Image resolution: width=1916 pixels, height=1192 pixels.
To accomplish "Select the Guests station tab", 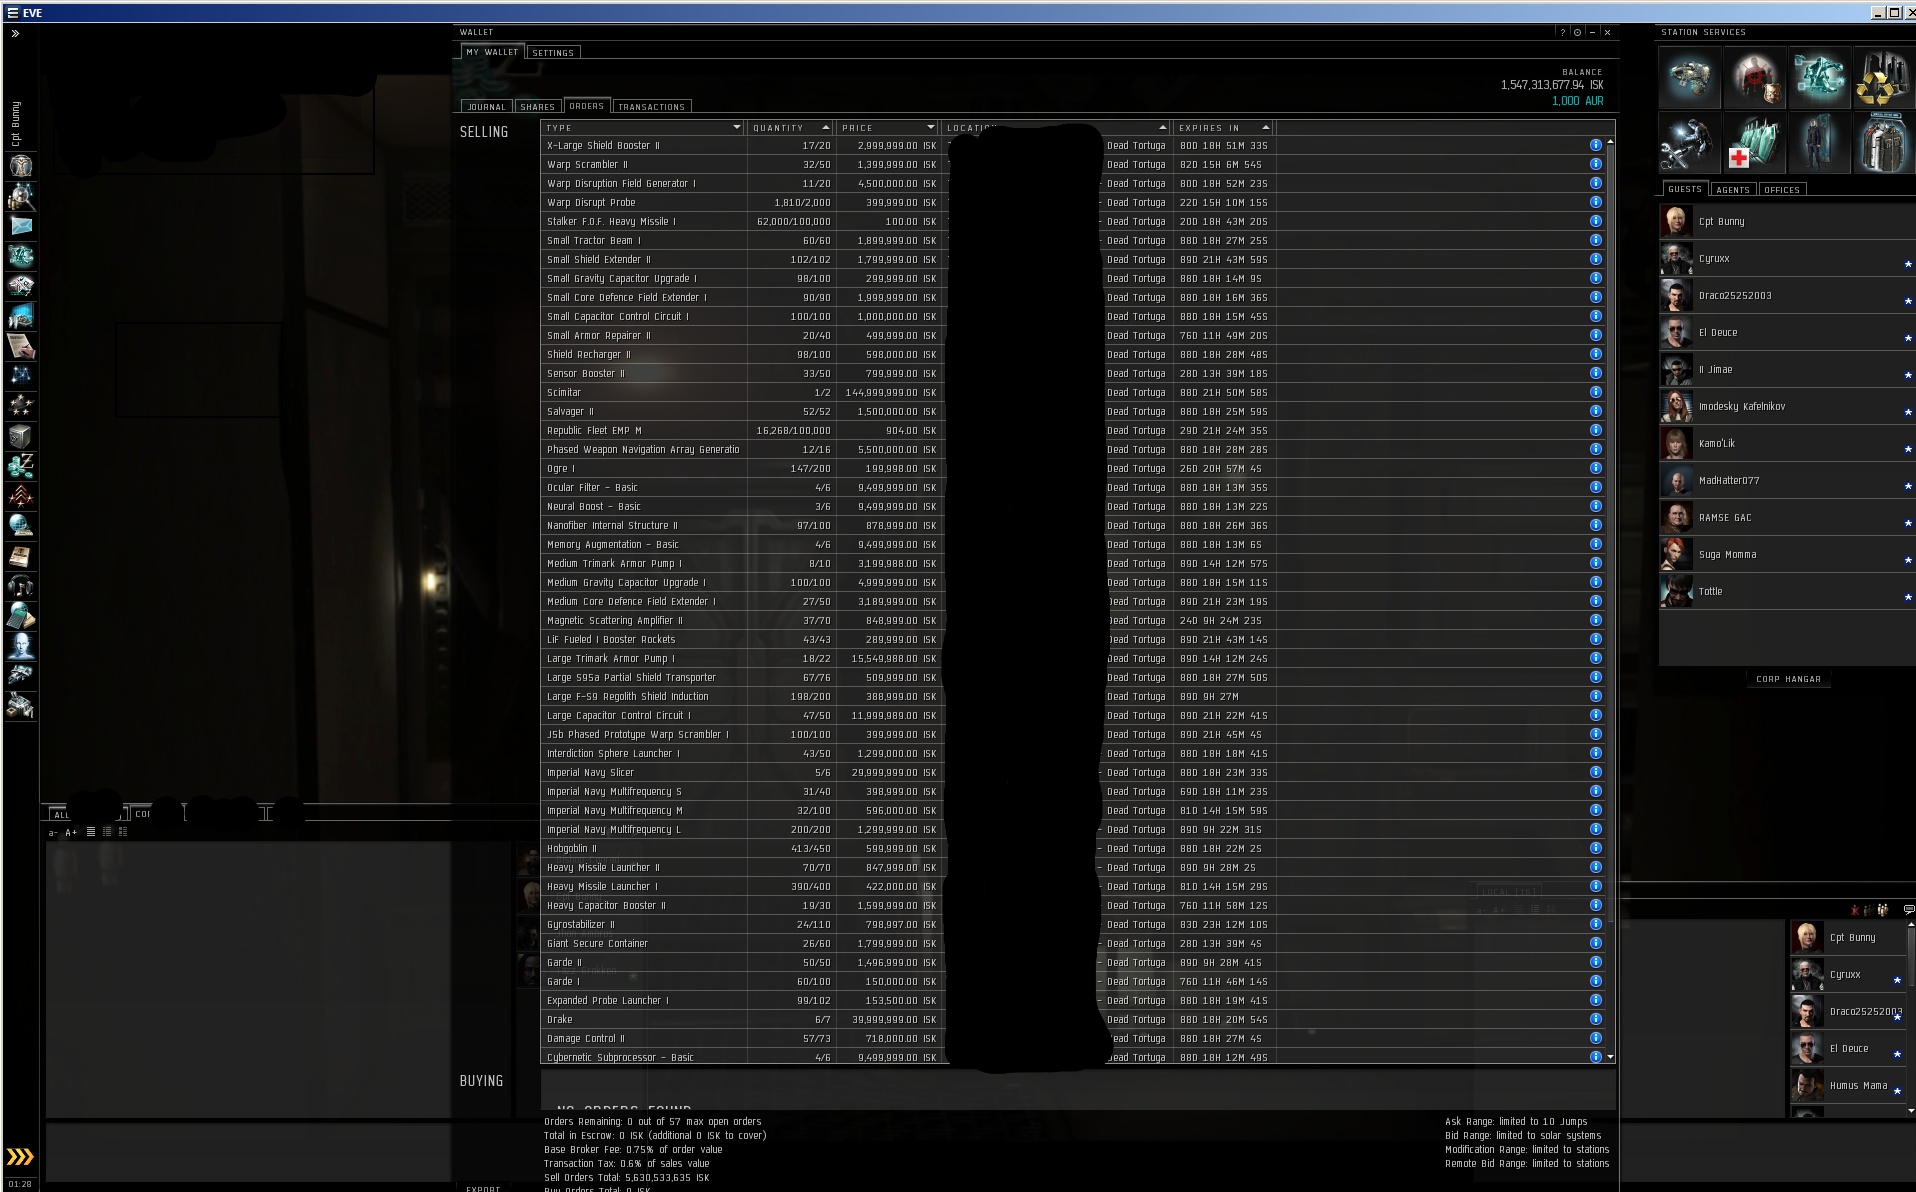I will [1685, 189].
